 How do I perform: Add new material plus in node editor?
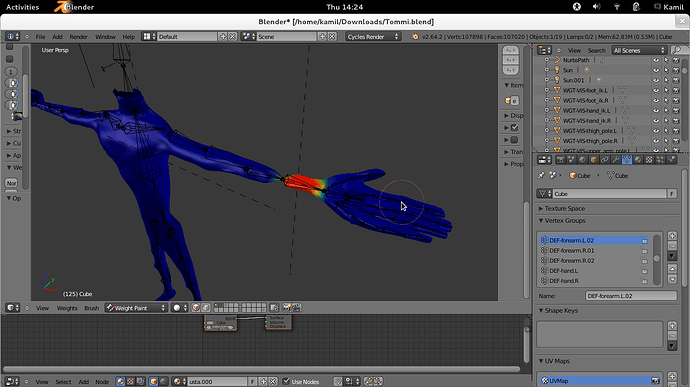263,381
